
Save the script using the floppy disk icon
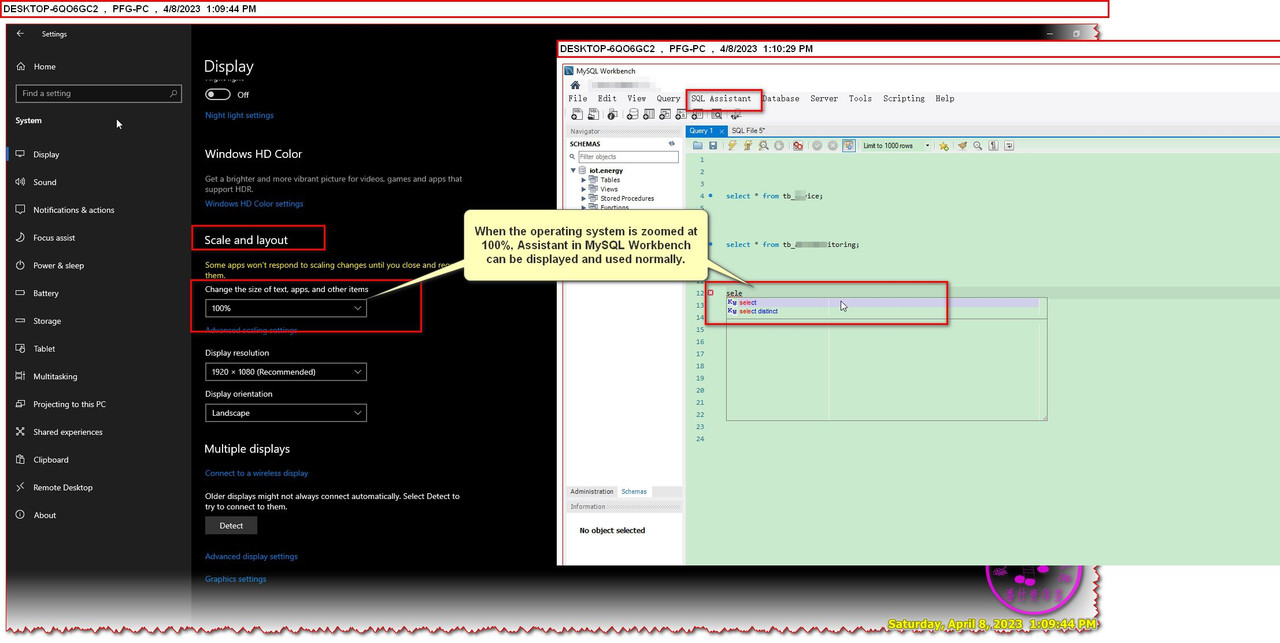coord(713,146)
